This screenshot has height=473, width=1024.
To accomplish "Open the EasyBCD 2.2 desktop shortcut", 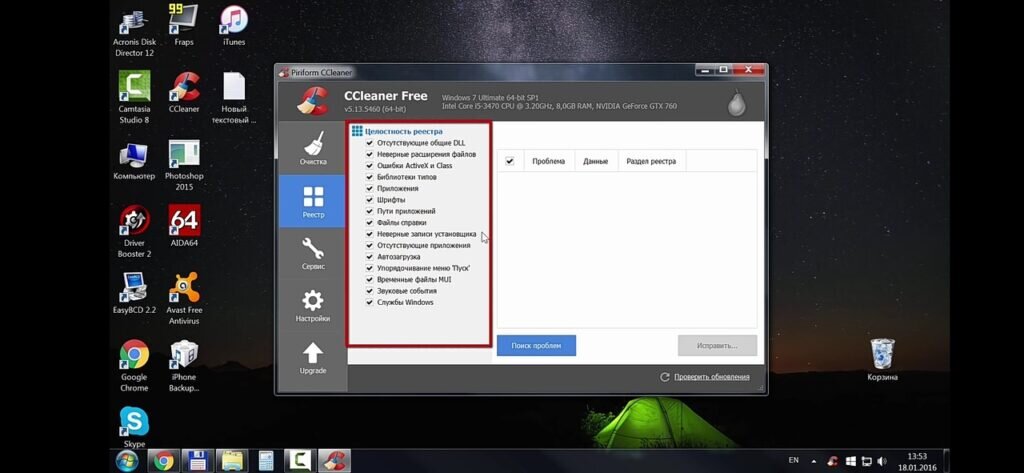I will point(134,293).
